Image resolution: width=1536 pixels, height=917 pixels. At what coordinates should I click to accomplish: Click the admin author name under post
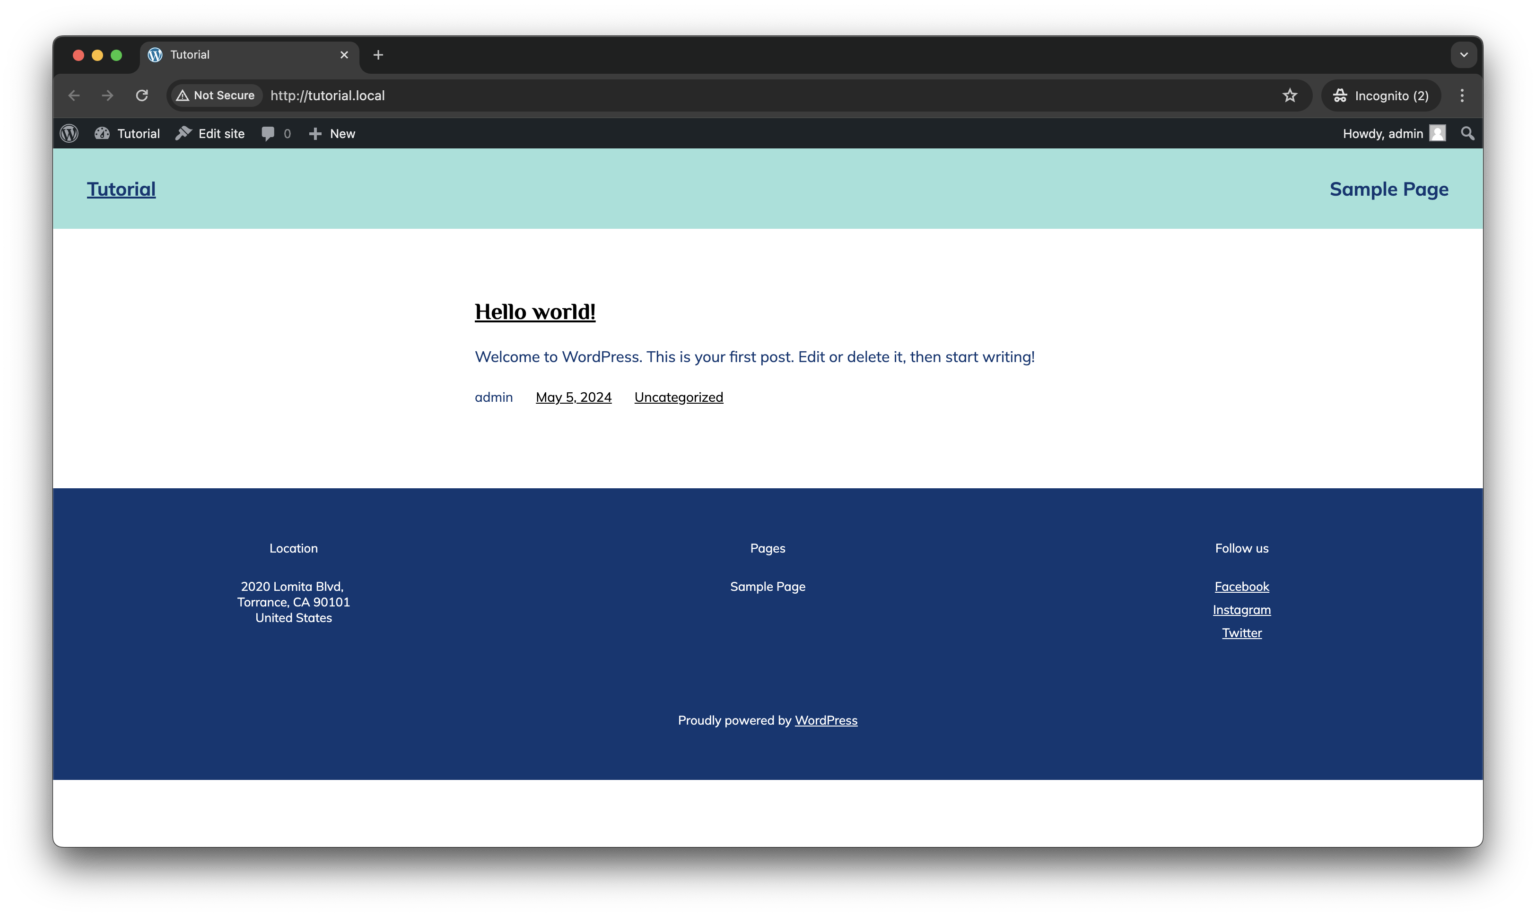[x=494, y=397]
